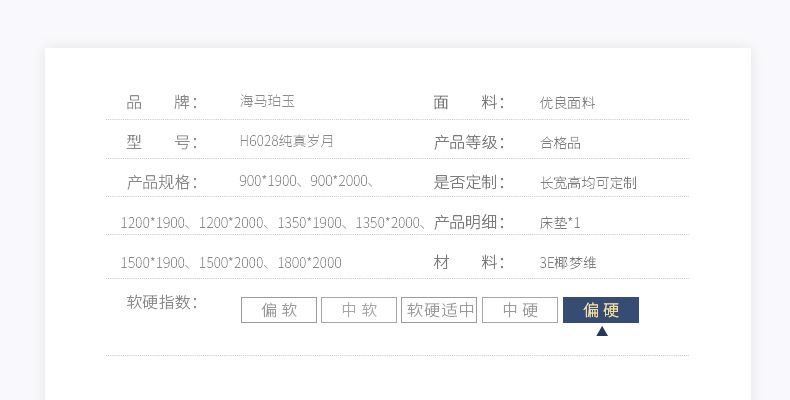Click the fabric value 优良面料
790x400 pixels.
(567, 103)
